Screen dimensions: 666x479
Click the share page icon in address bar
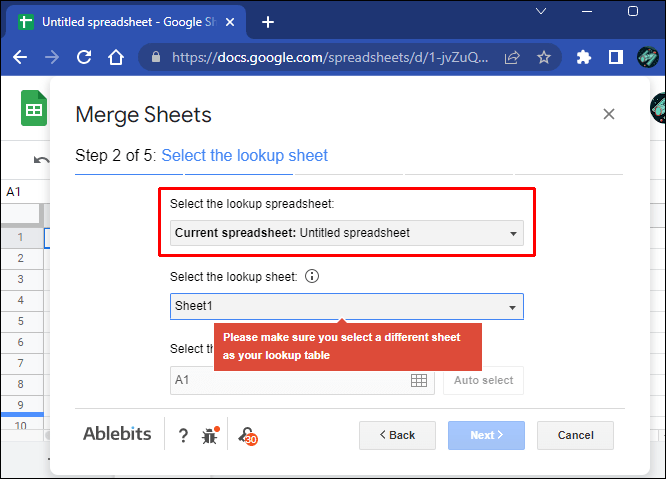pos(512,58)
